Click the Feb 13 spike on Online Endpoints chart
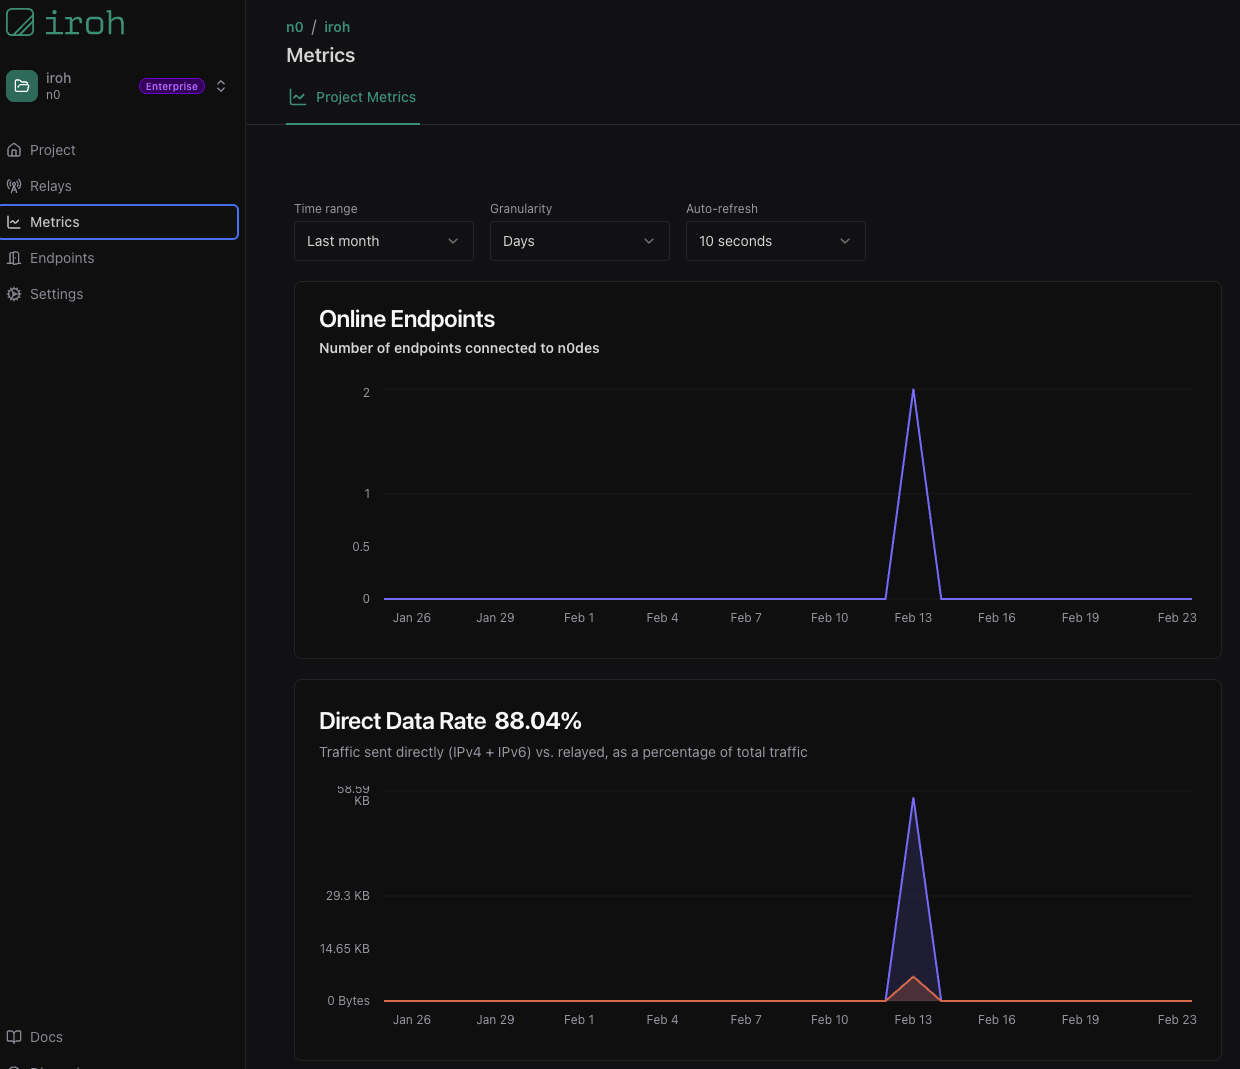 tap(913, 390)
